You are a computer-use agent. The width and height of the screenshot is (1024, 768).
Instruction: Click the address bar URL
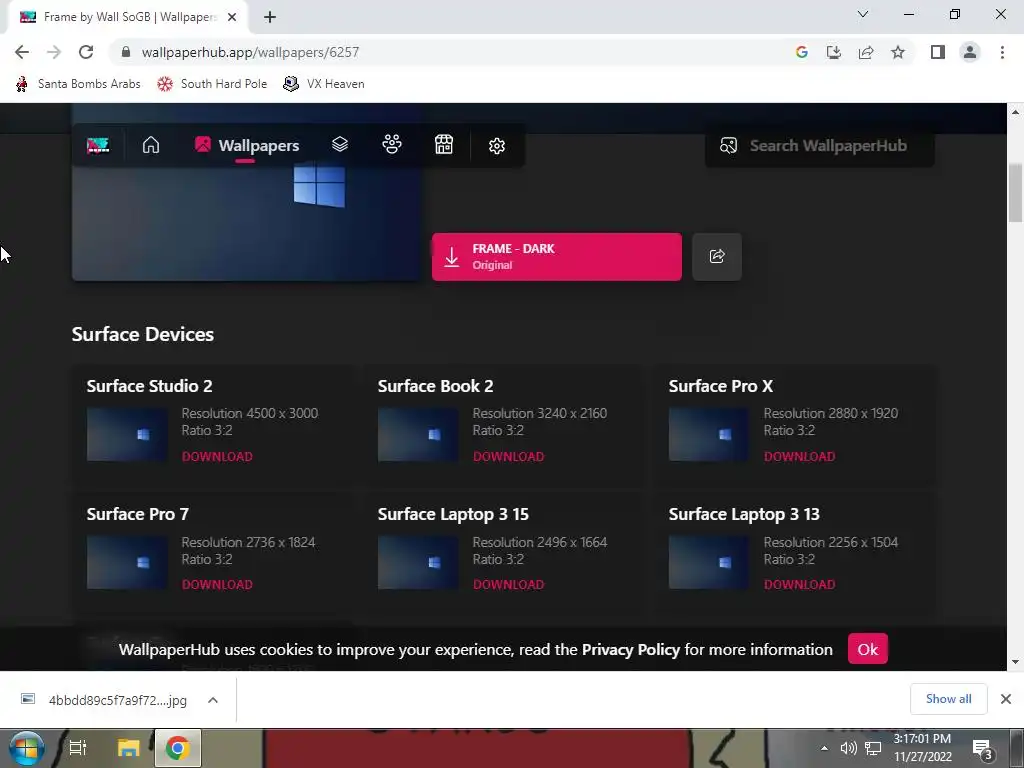[250, 52]
